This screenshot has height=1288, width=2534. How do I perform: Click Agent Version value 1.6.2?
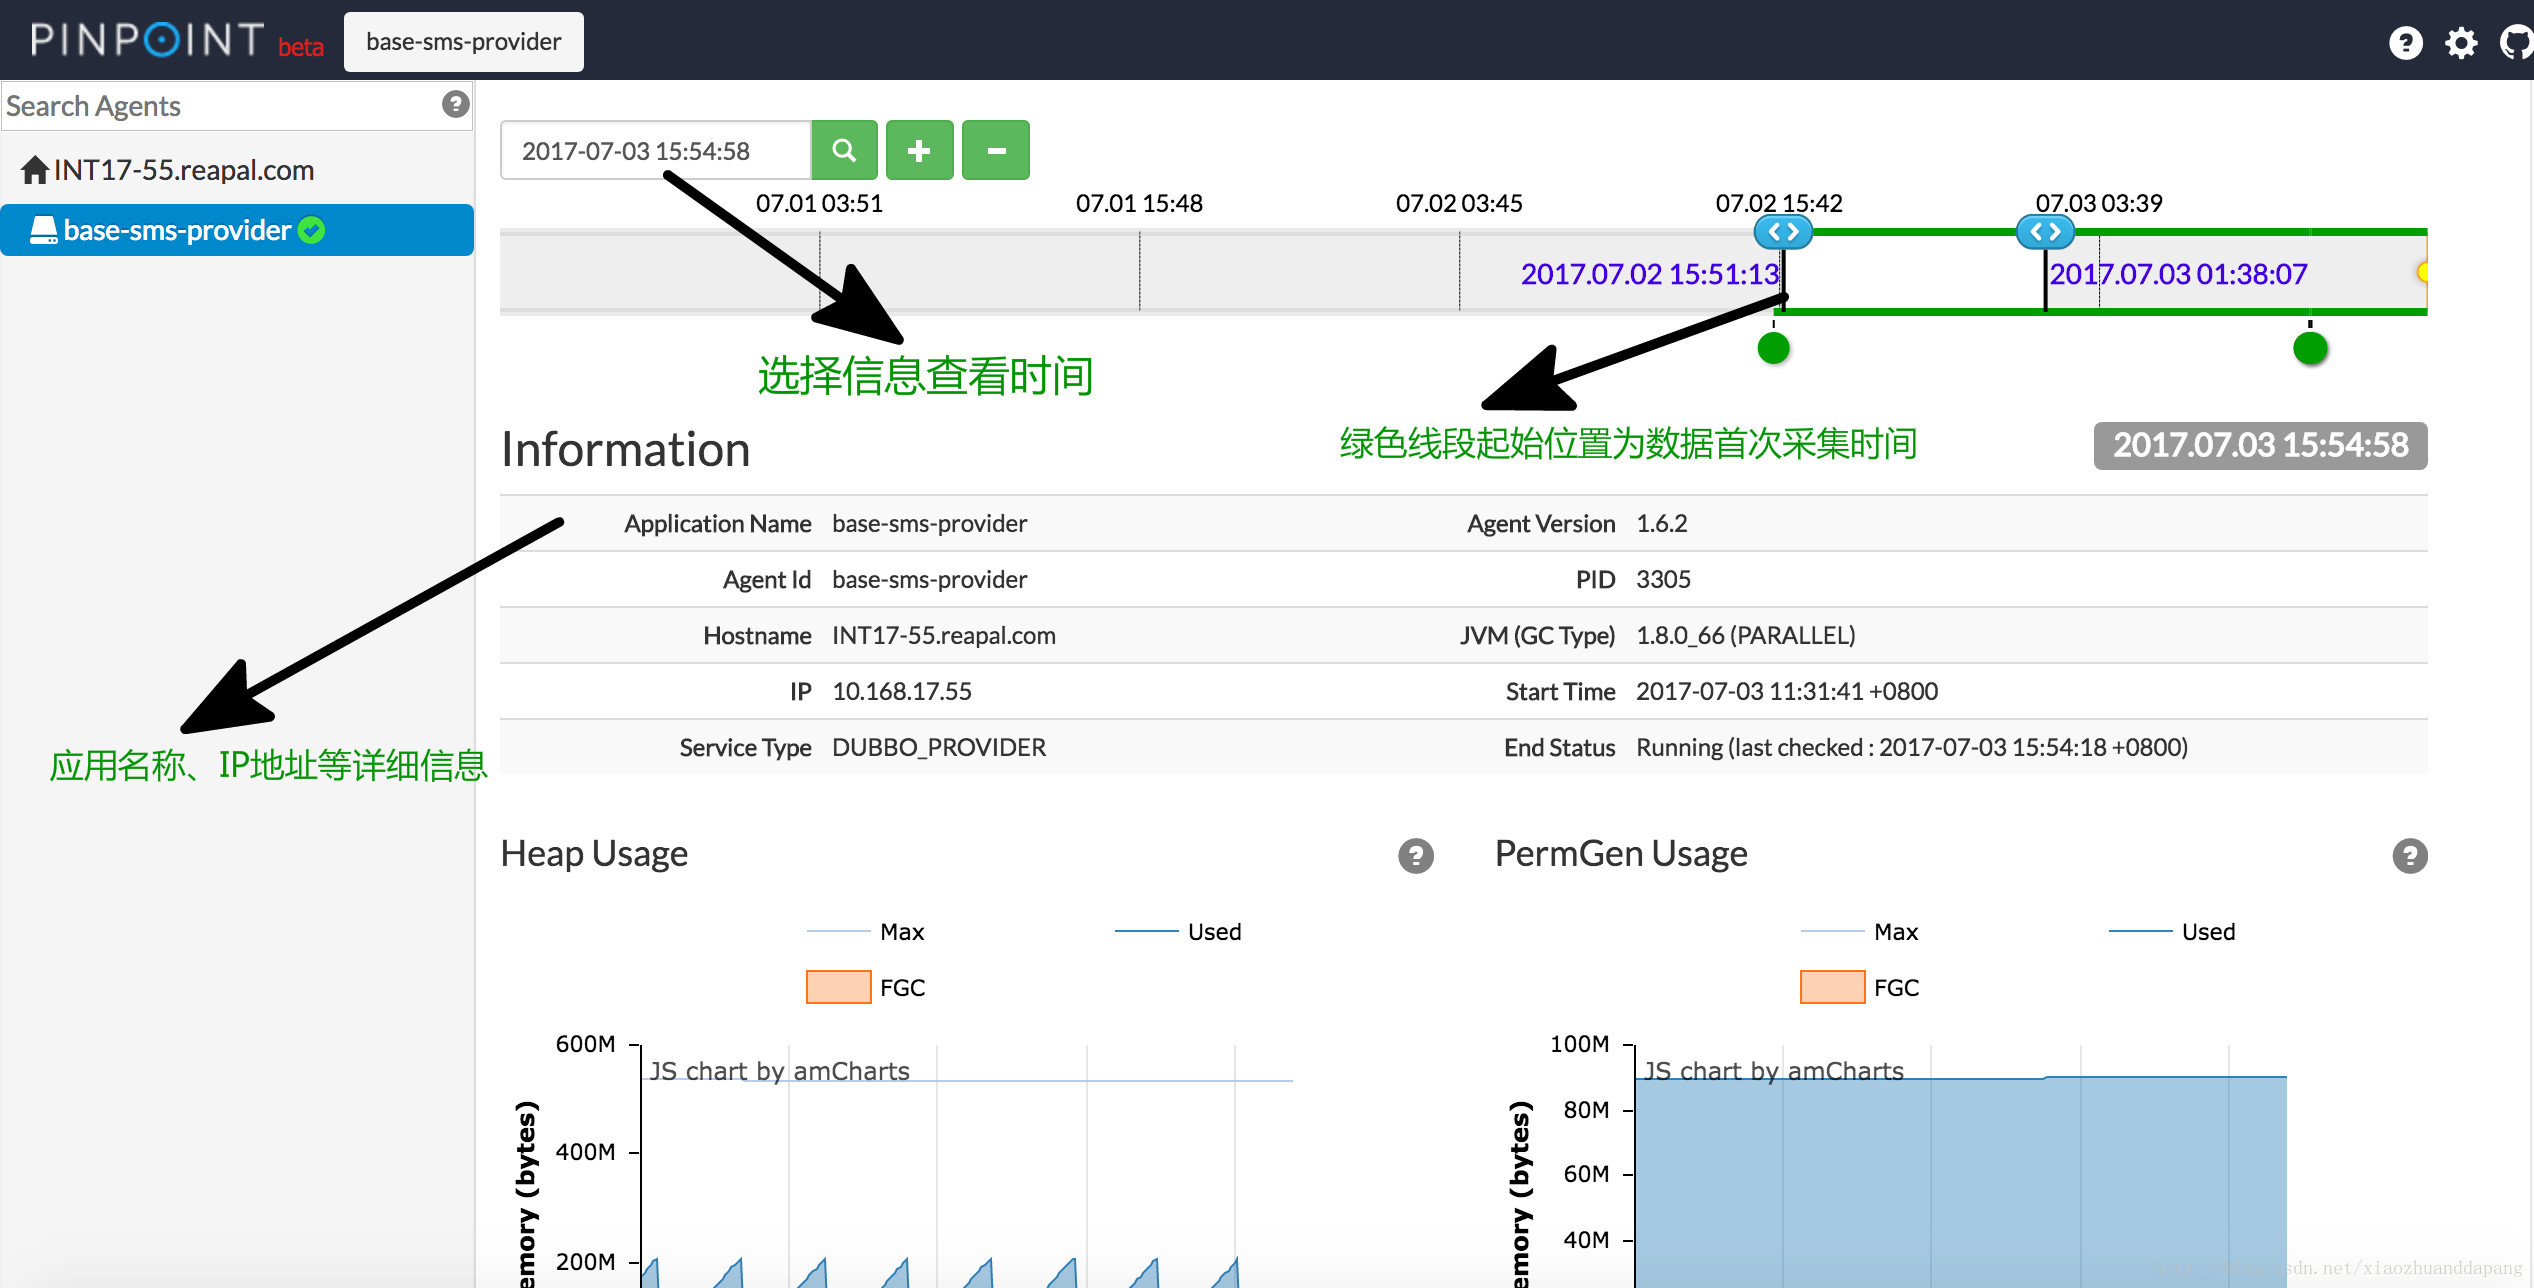coord(1661,524)
